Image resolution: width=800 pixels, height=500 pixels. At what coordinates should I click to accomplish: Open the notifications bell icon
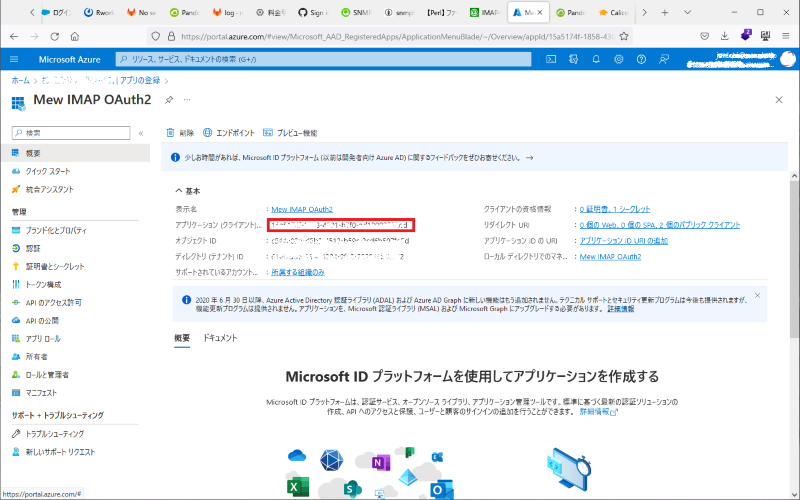point(596,59)
